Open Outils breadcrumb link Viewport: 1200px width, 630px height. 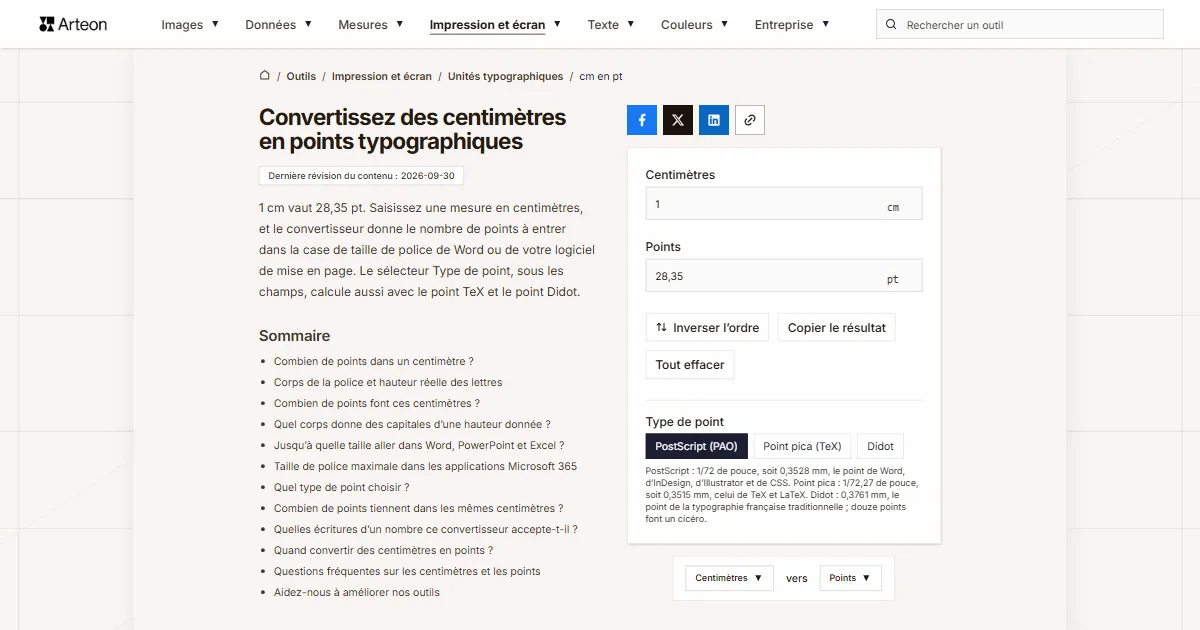(301, 76)
